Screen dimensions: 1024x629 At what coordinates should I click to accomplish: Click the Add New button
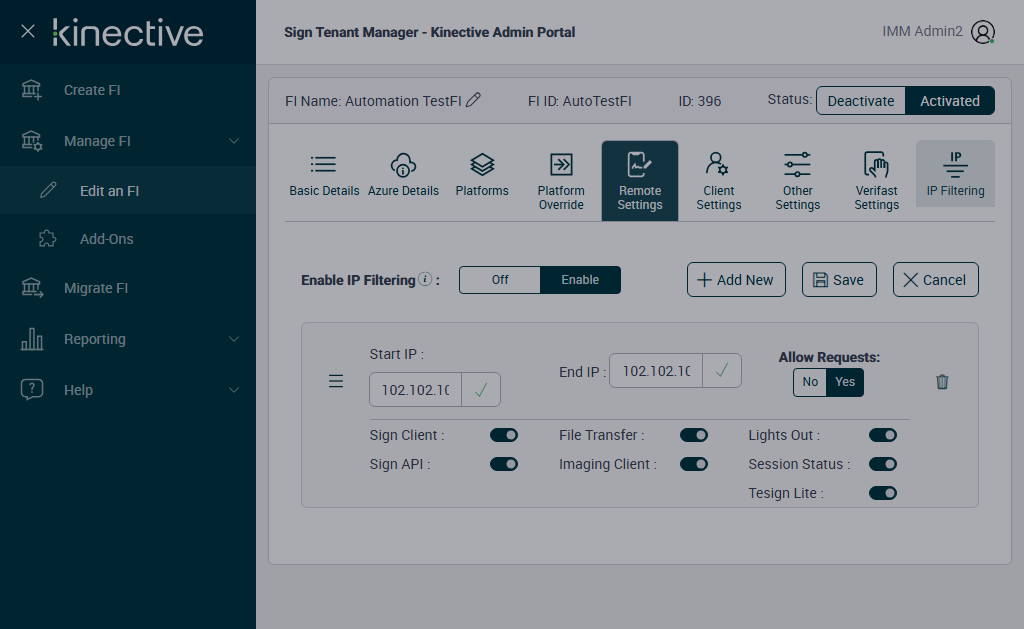click(736, 280)
